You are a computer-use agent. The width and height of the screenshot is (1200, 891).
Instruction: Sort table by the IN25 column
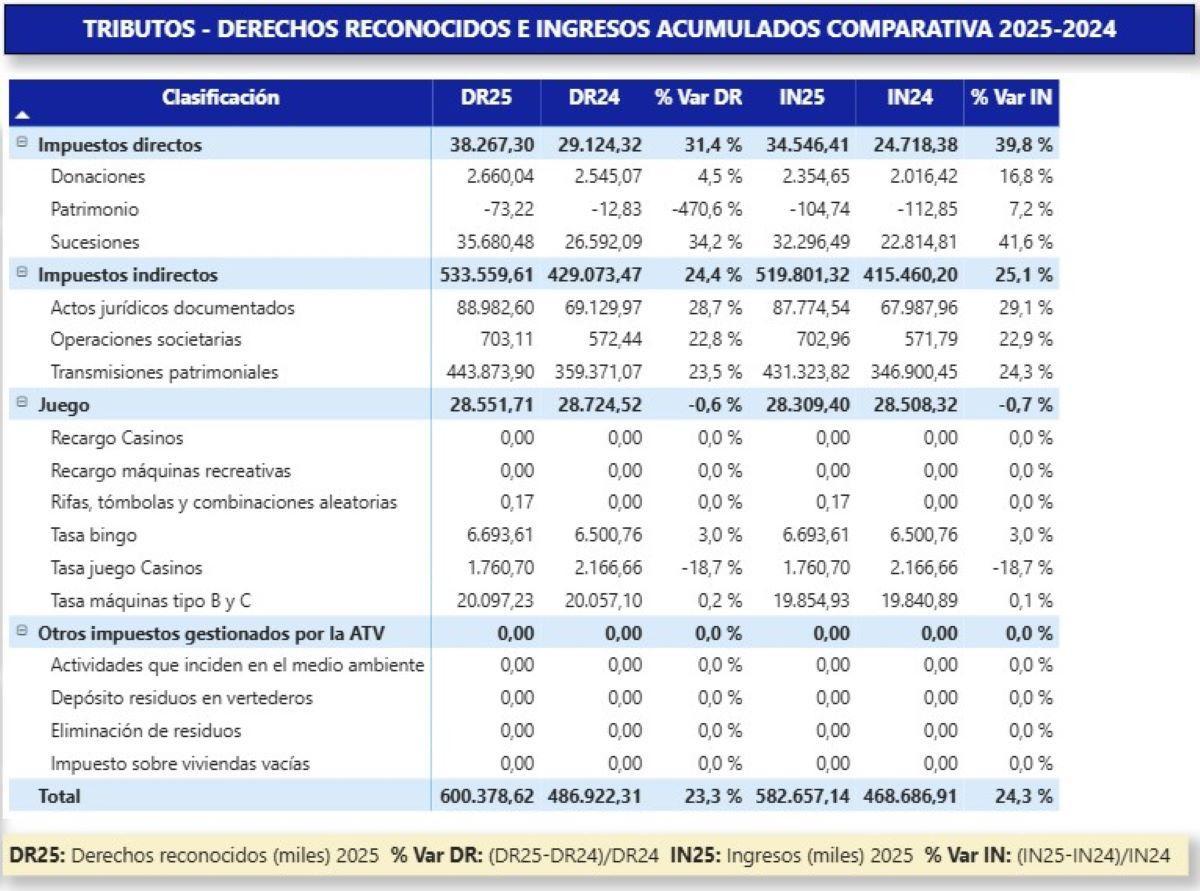805,98
